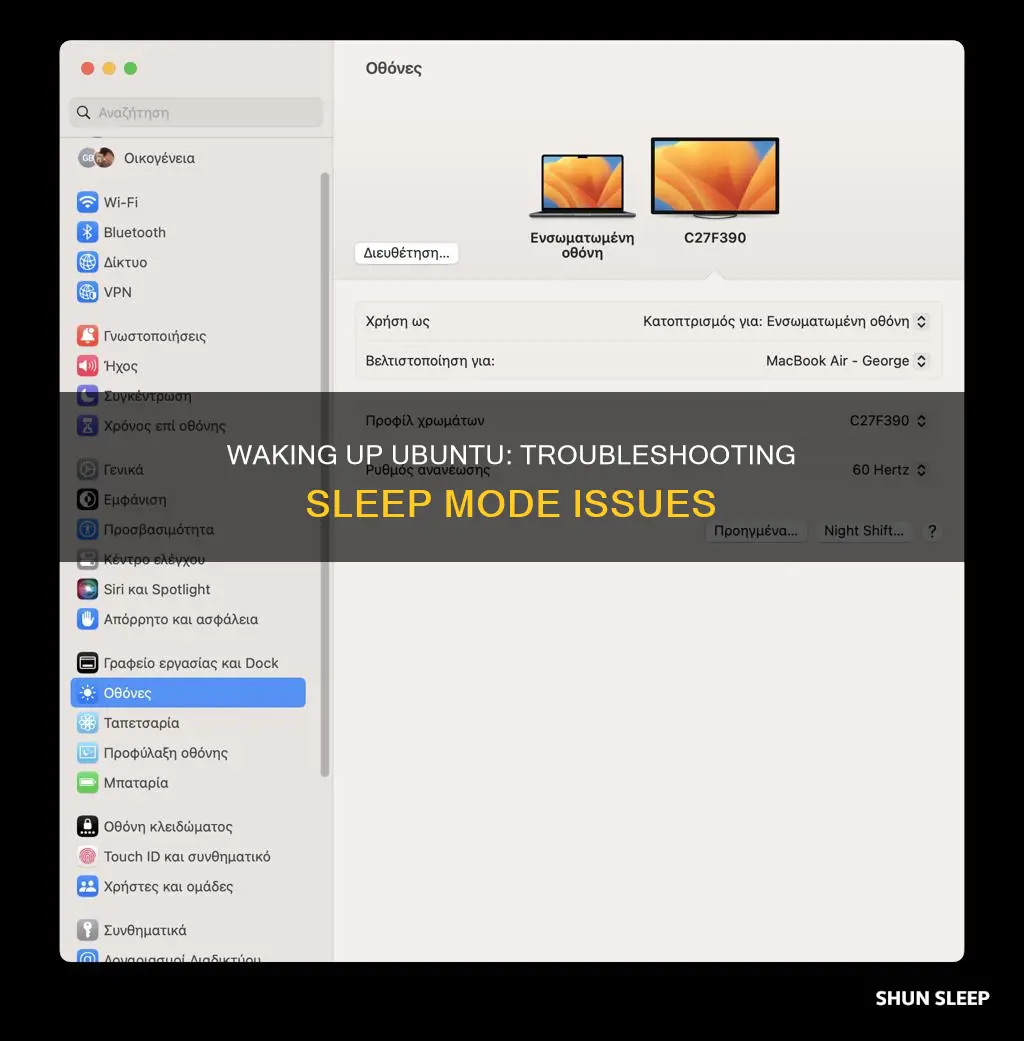Select Μπαταρία in the sidebar
The height and width of the screenshot is (1041, 1024).
pyautogui.click(x=136, y=782)
